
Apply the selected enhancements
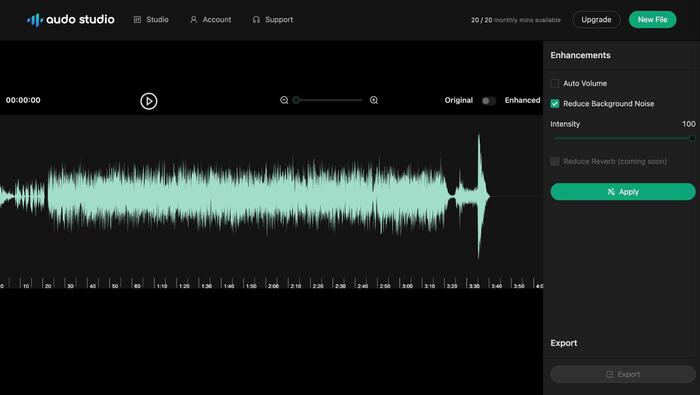(623, 192)
